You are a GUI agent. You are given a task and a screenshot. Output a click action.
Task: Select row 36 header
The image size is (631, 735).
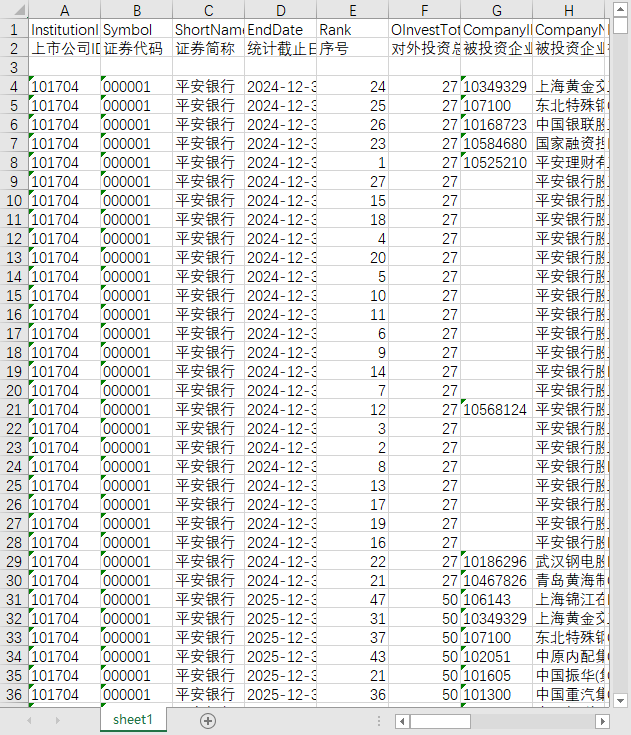[14, 695]
